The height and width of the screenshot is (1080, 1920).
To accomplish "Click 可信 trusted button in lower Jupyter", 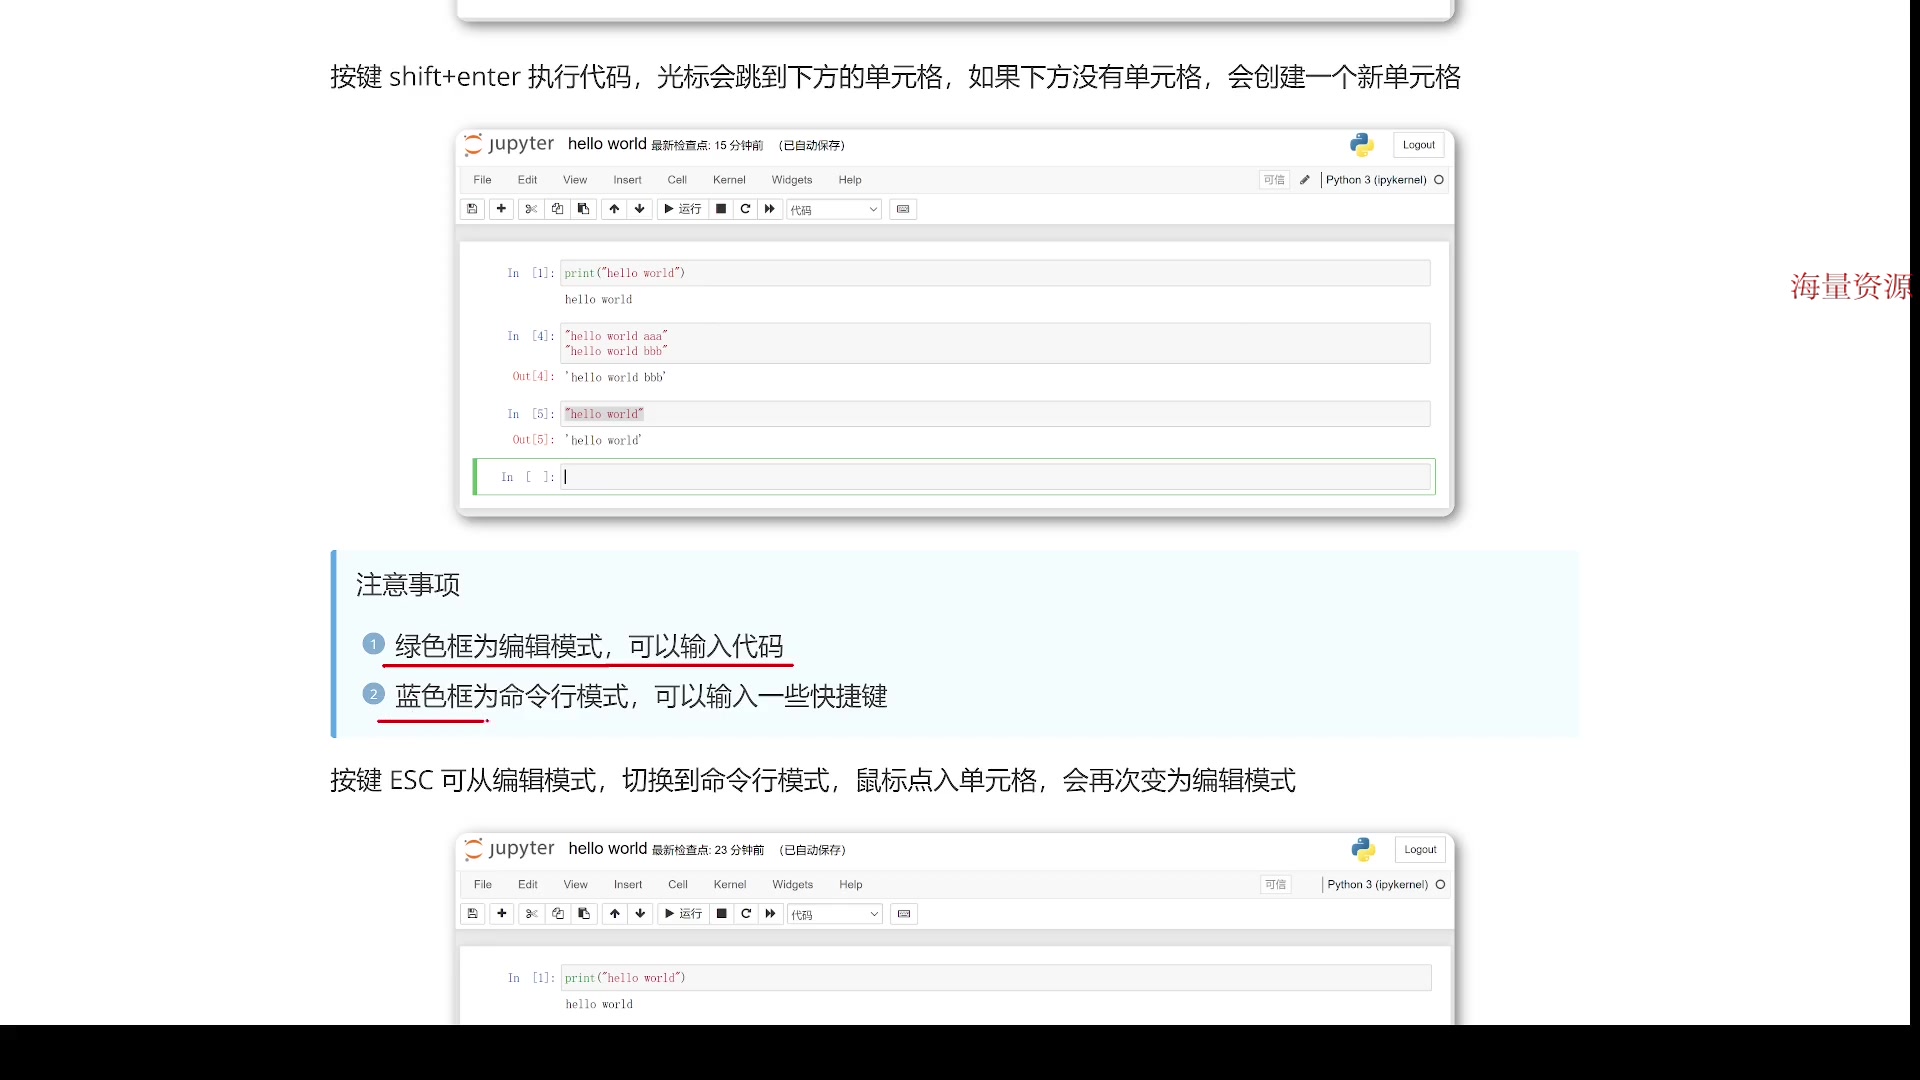I will pos(1275,885).
